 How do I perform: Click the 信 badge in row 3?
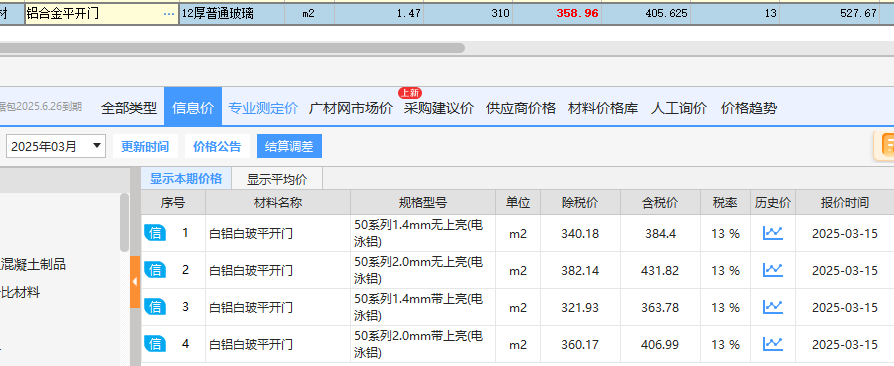[155, 307]
